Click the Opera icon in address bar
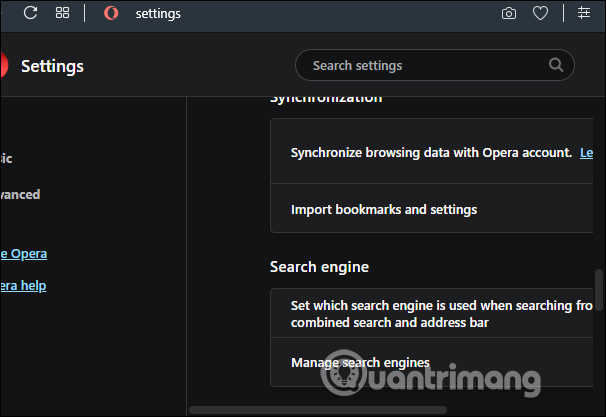This screenshot has height=417, width=606. pyautogui.click(x=111, y=14)
